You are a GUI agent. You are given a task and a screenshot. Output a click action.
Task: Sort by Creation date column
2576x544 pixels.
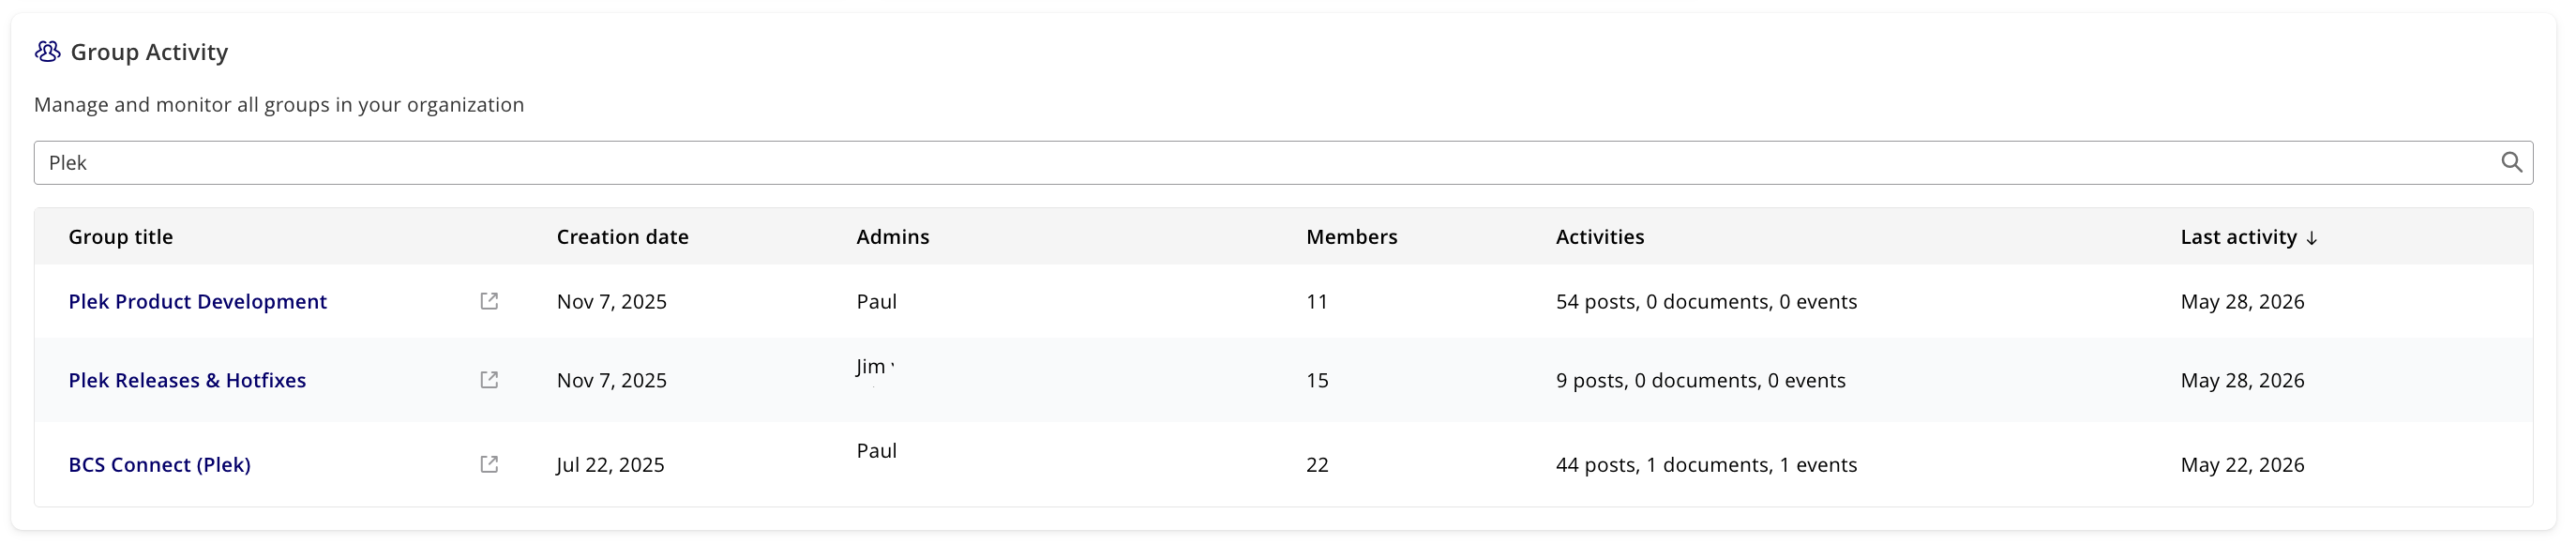622,237
